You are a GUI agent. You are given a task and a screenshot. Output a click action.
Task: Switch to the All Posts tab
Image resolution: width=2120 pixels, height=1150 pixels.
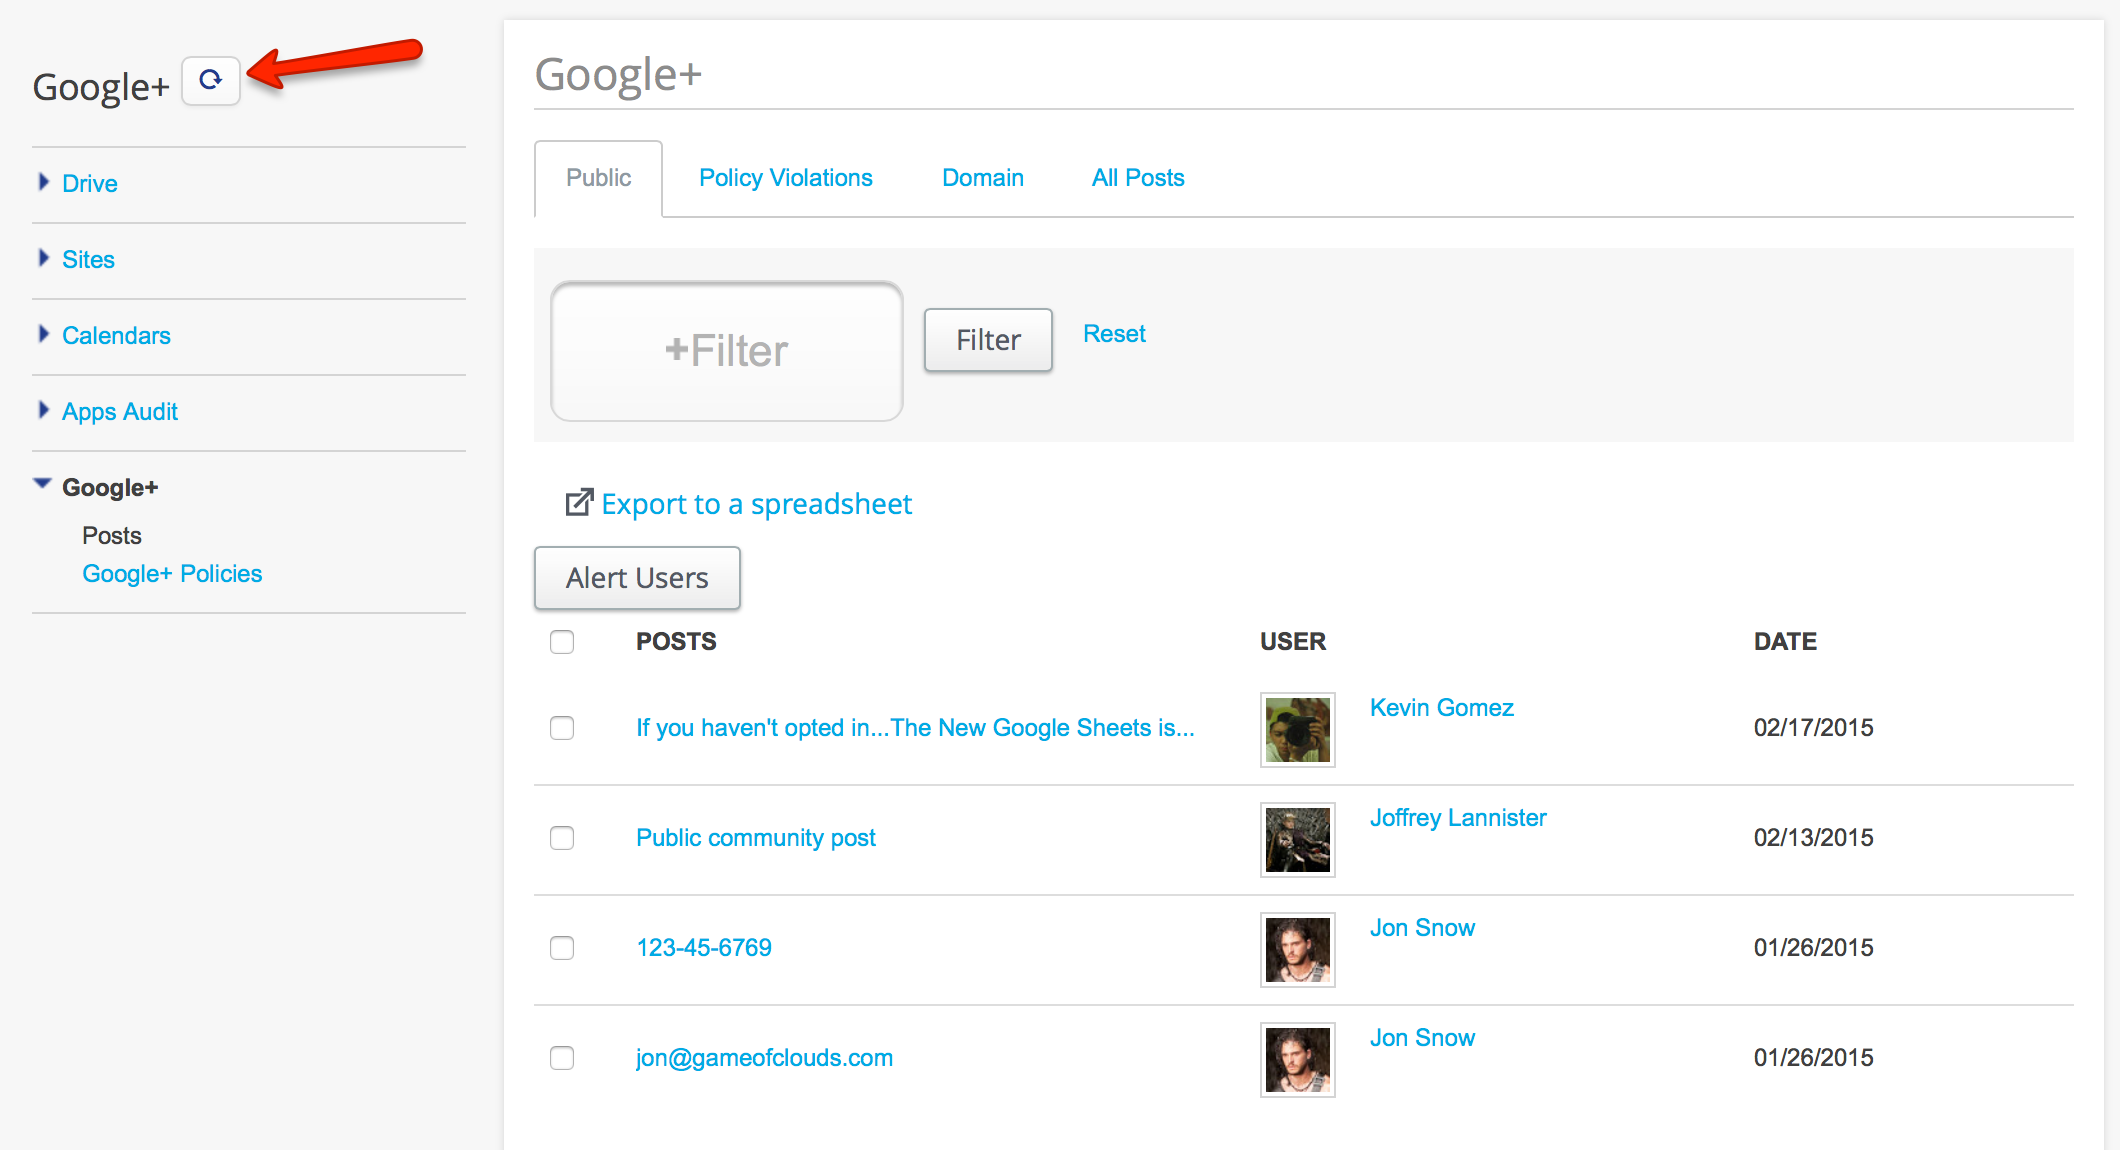click(1138, 178)
